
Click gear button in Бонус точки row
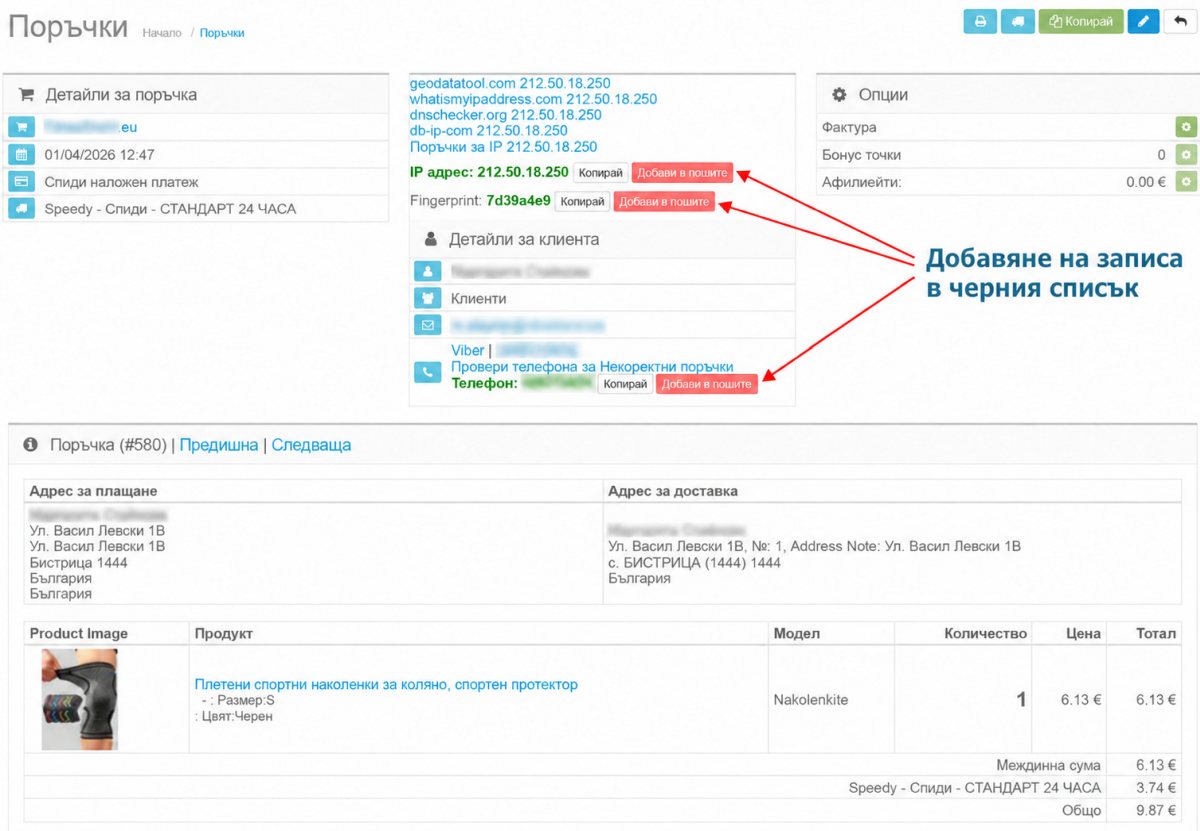[x=1185, y=155]
